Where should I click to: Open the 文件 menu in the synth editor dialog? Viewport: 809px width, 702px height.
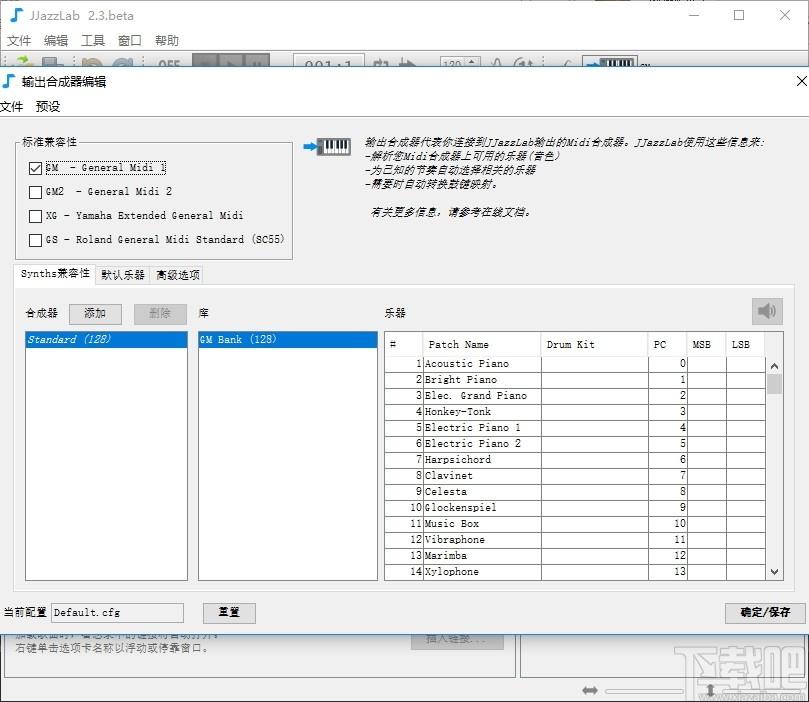click(x=11, y=107)
